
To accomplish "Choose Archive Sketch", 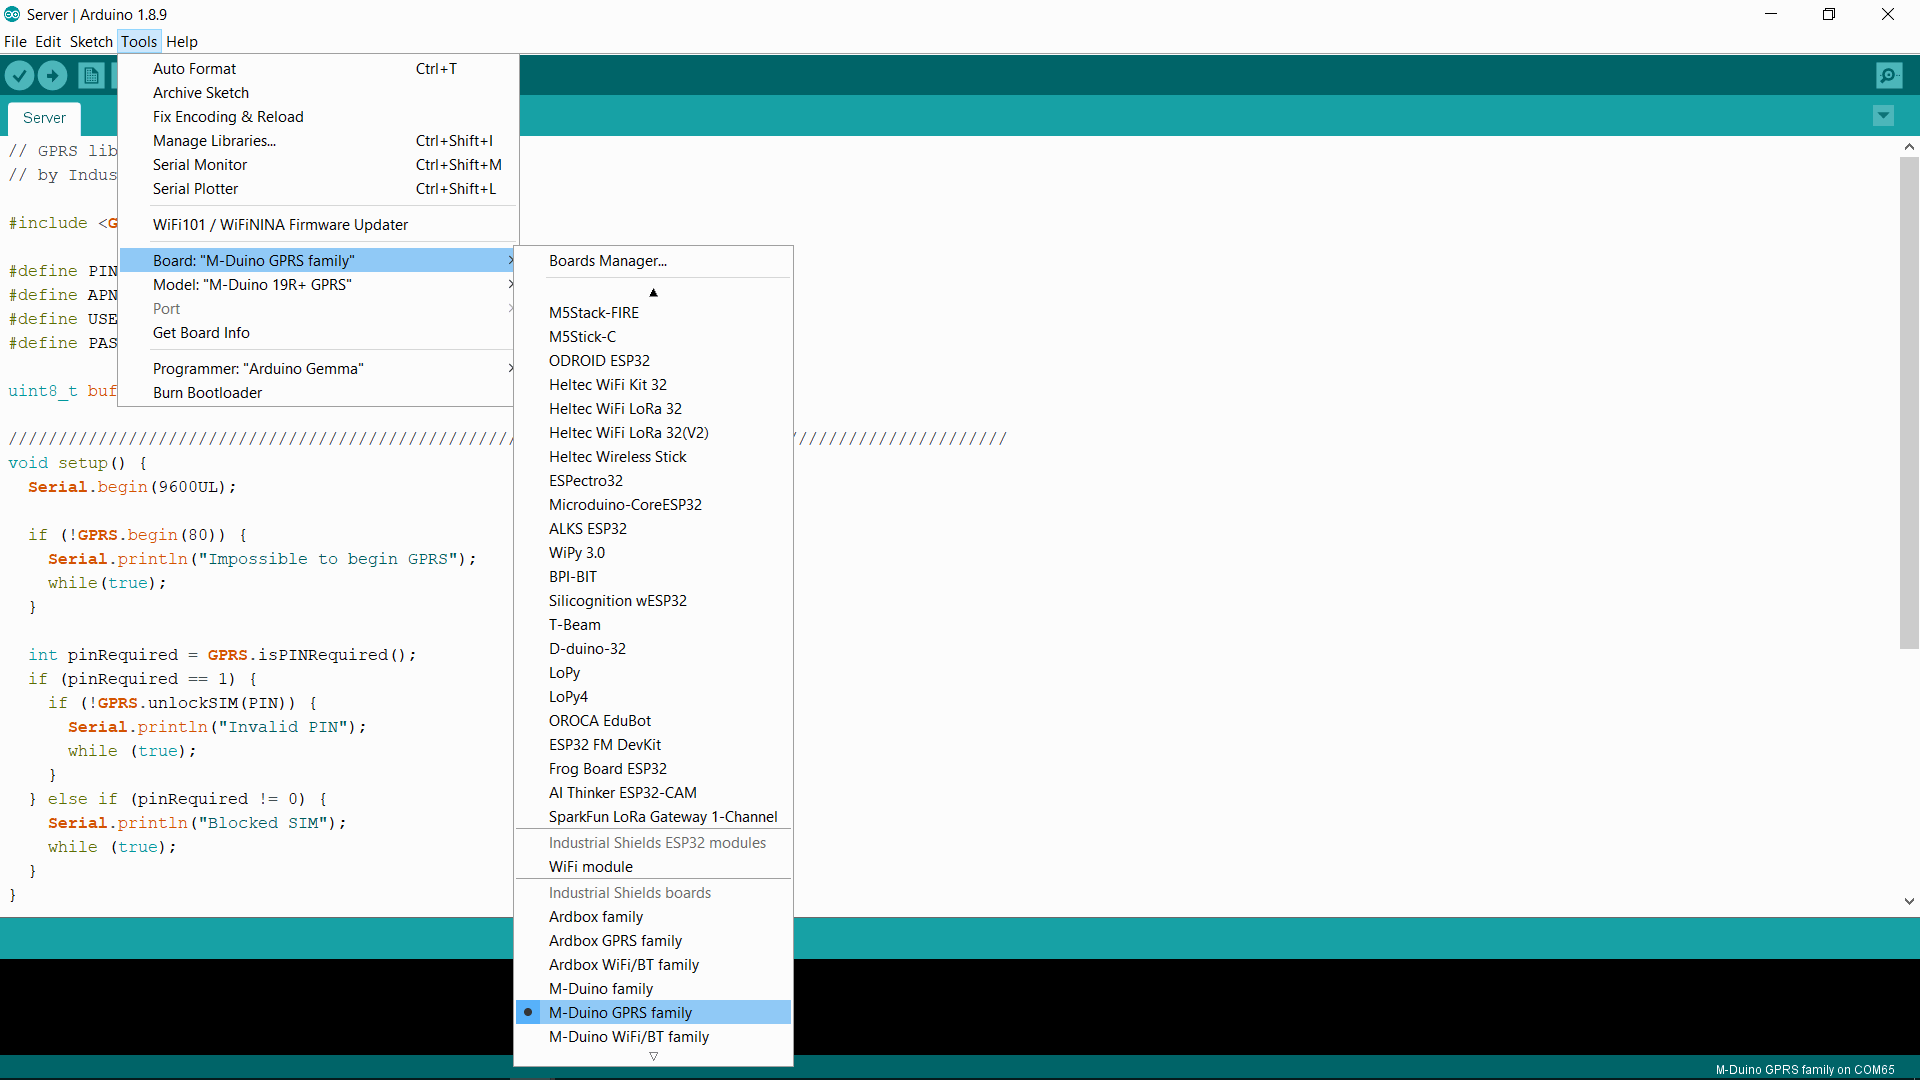I will (x=318, y=92).
